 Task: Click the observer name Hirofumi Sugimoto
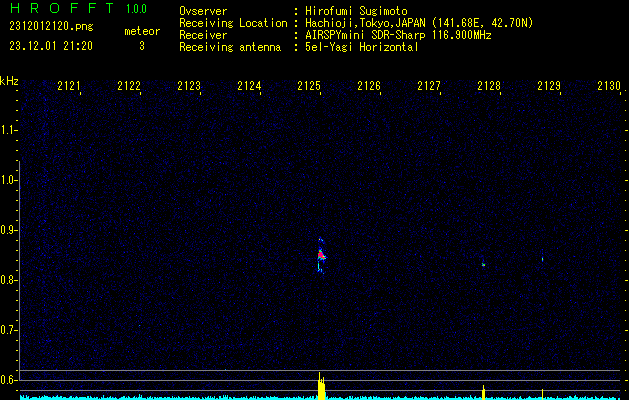356,11
